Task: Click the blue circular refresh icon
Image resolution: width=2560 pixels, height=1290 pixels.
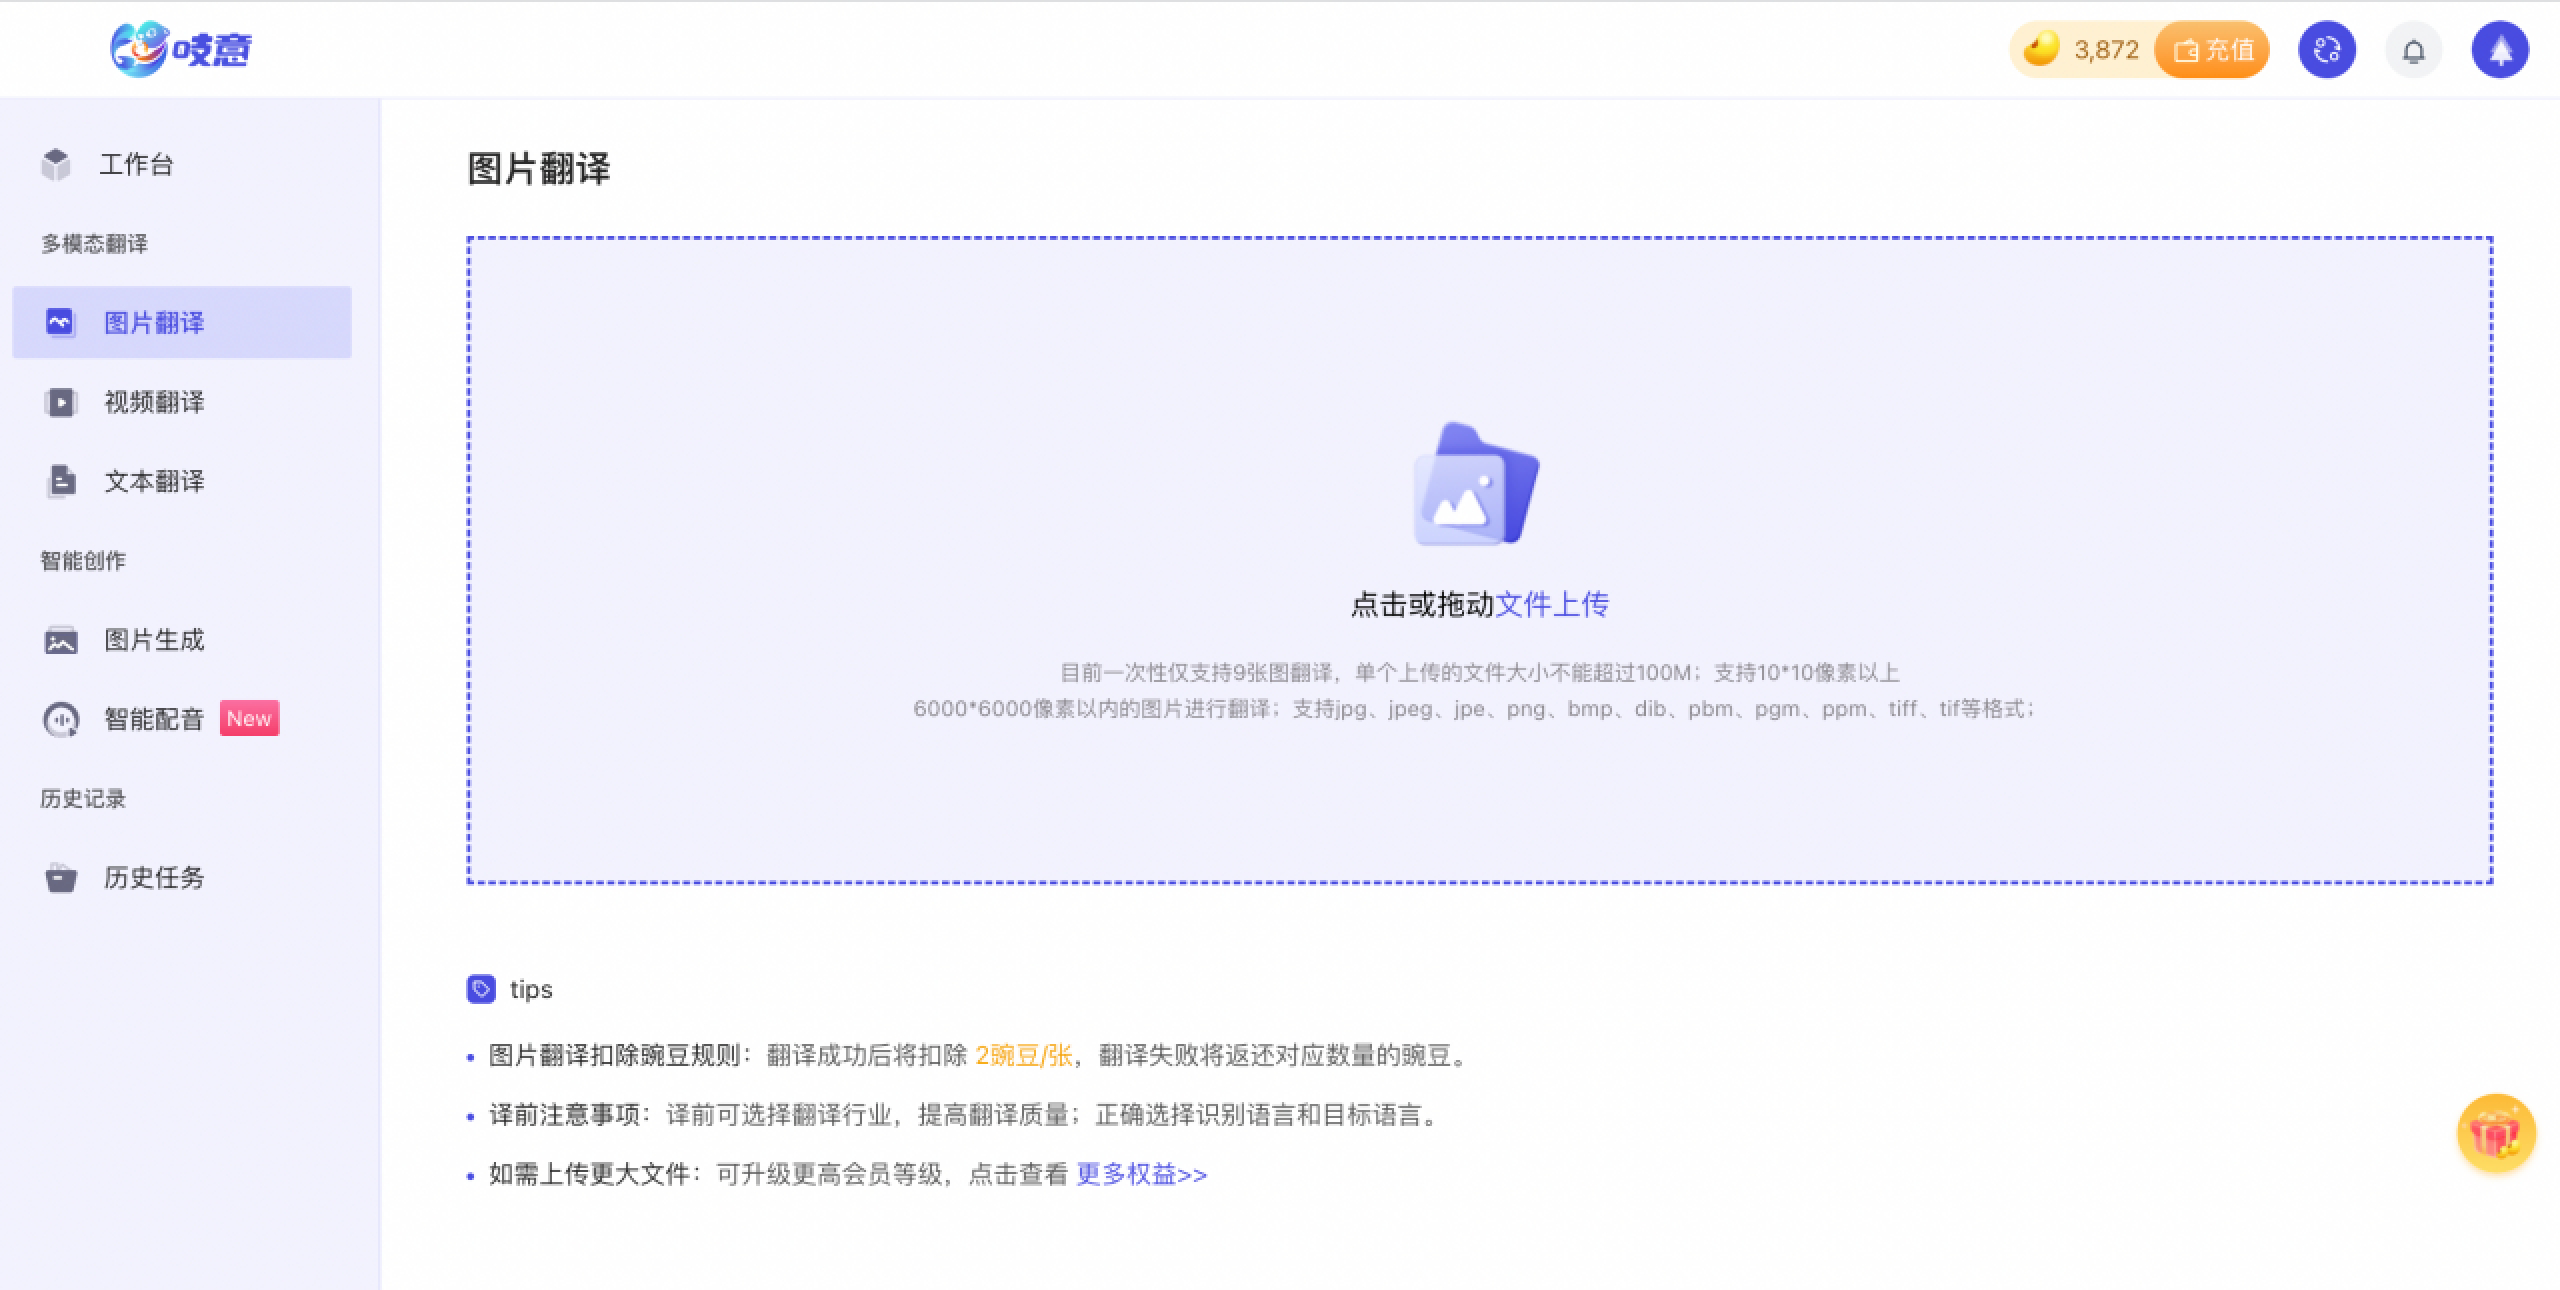Action: point(2327,50)
